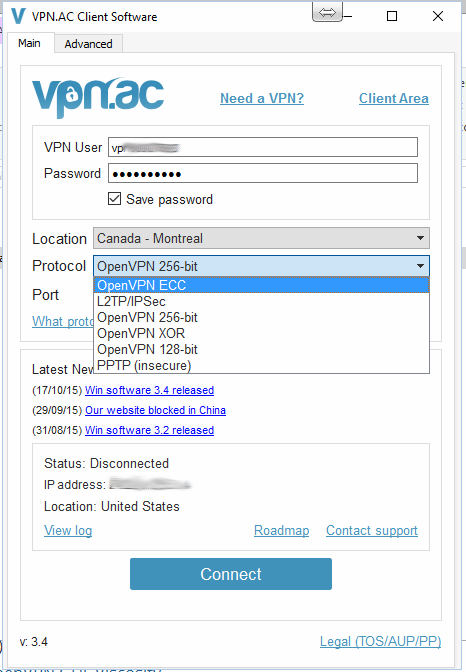Collapse the Protocol dropdown via its arrow
466x672 pixels.
point(421,266)
